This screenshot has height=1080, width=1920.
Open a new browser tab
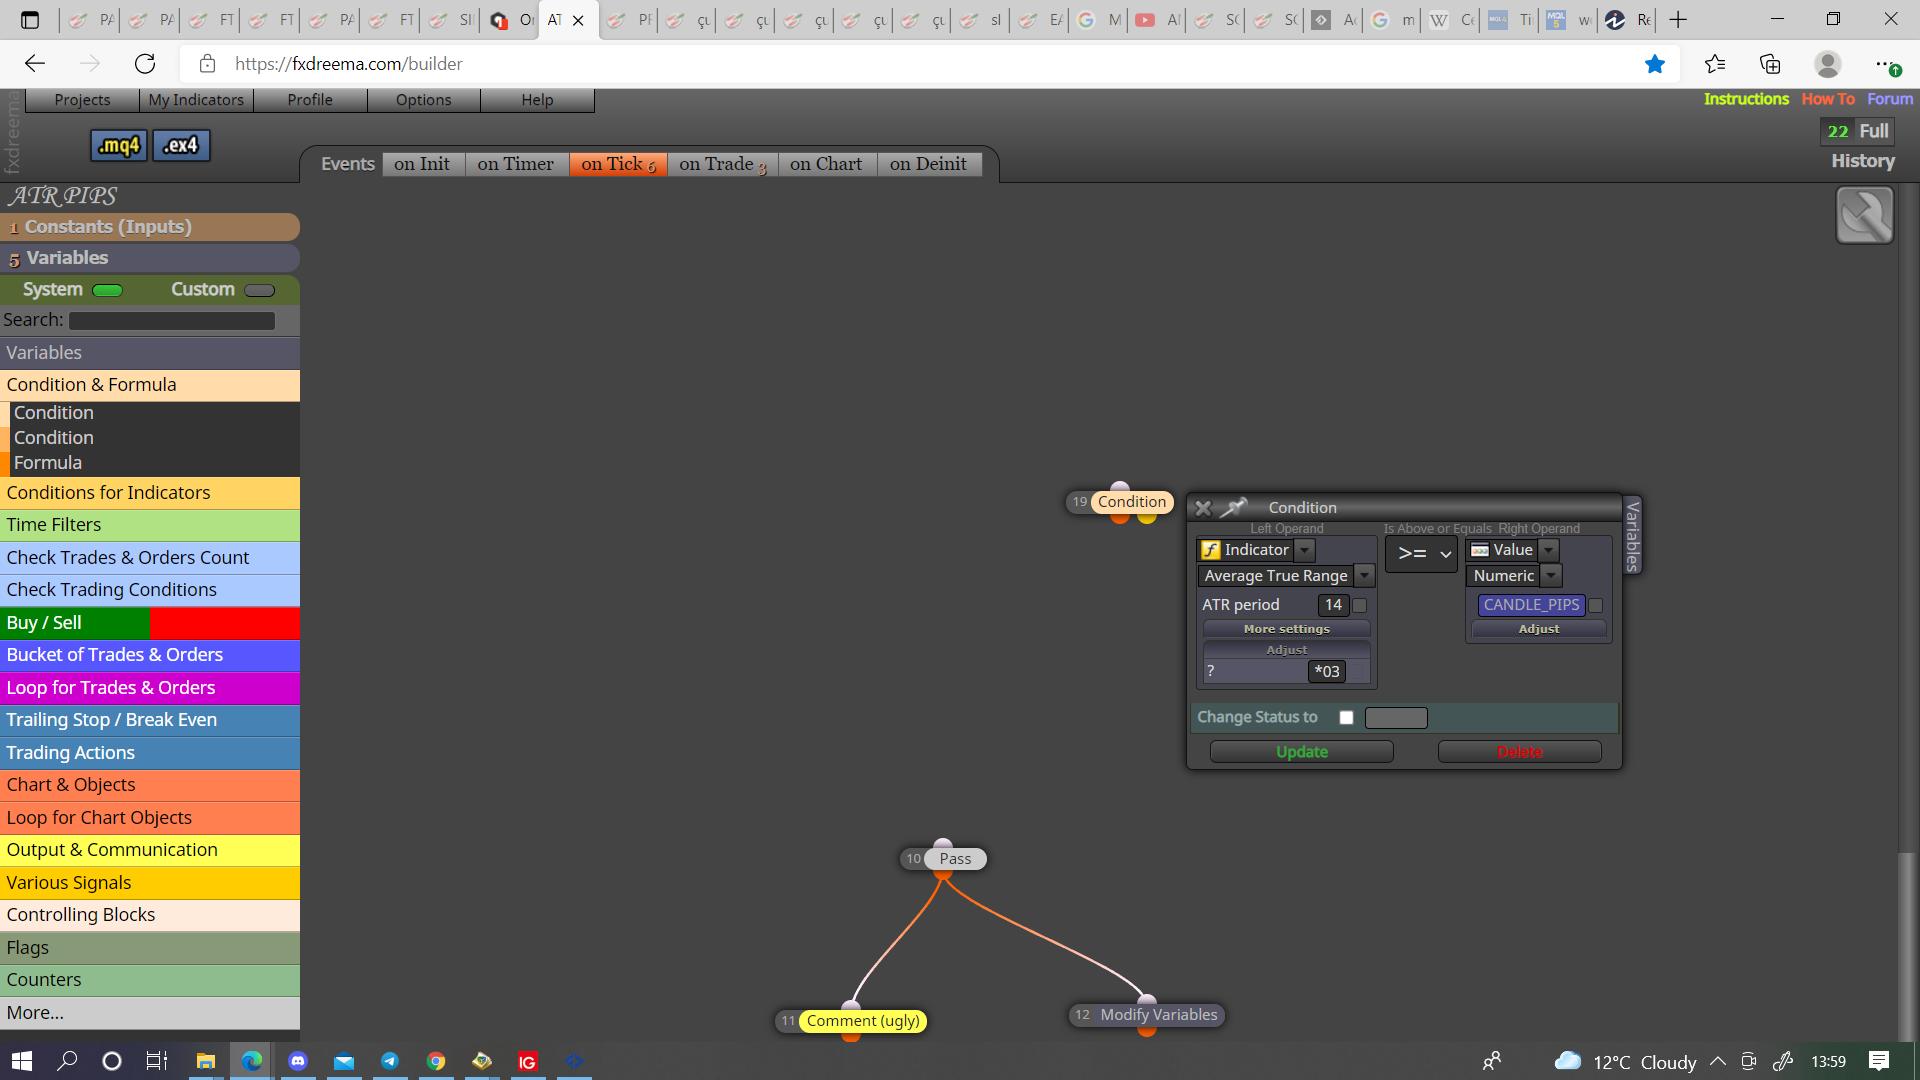[1678, 20]
